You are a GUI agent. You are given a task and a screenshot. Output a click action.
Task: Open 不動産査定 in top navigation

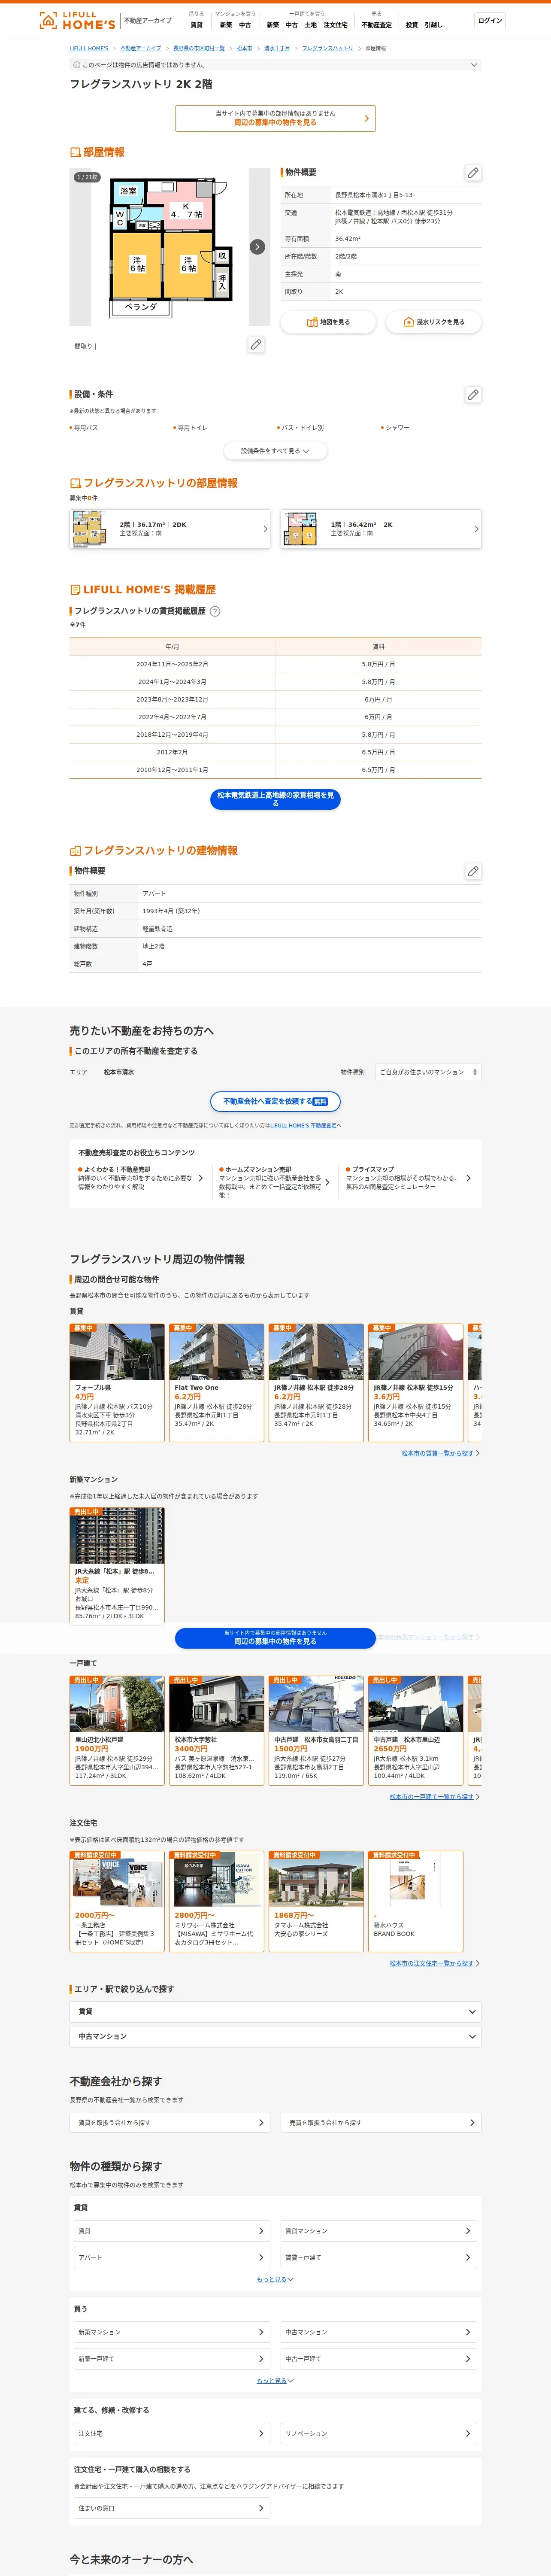[377, 25]
